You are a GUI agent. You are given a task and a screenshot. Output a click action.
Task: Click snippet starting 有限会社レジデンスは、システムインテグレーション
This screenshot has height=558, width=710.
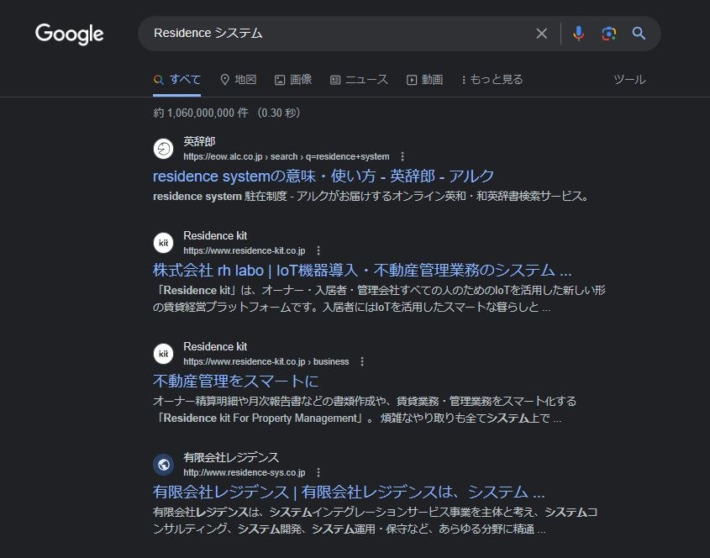click(x=375, y=520)
